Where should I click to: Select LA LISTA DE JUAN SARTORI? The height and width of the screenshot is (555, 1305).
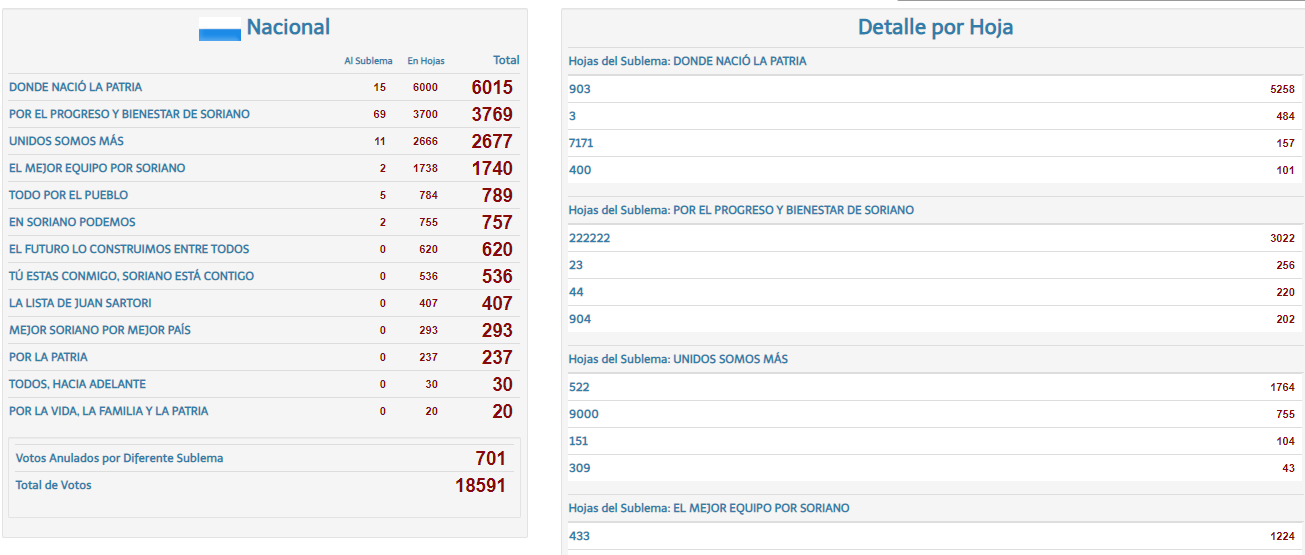pyautogui.click(x=80, y=303)
